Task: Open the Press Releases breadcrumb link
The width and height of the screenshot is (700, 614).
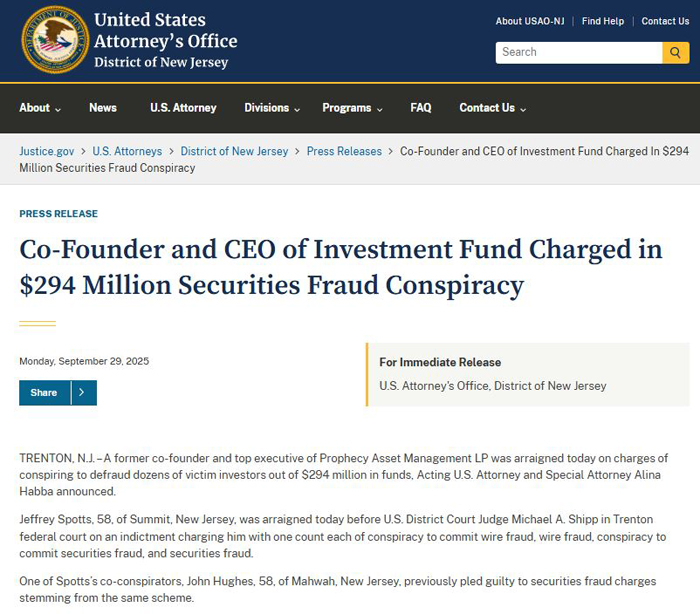Action: pos(344,151)
